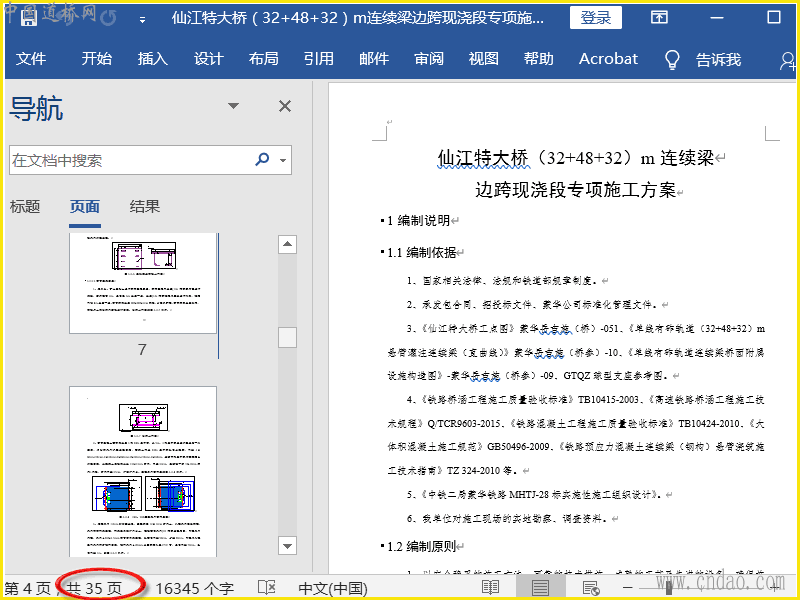
Task: Click list item 1 about 国家相关法律
Action: (x=503, y=281)
